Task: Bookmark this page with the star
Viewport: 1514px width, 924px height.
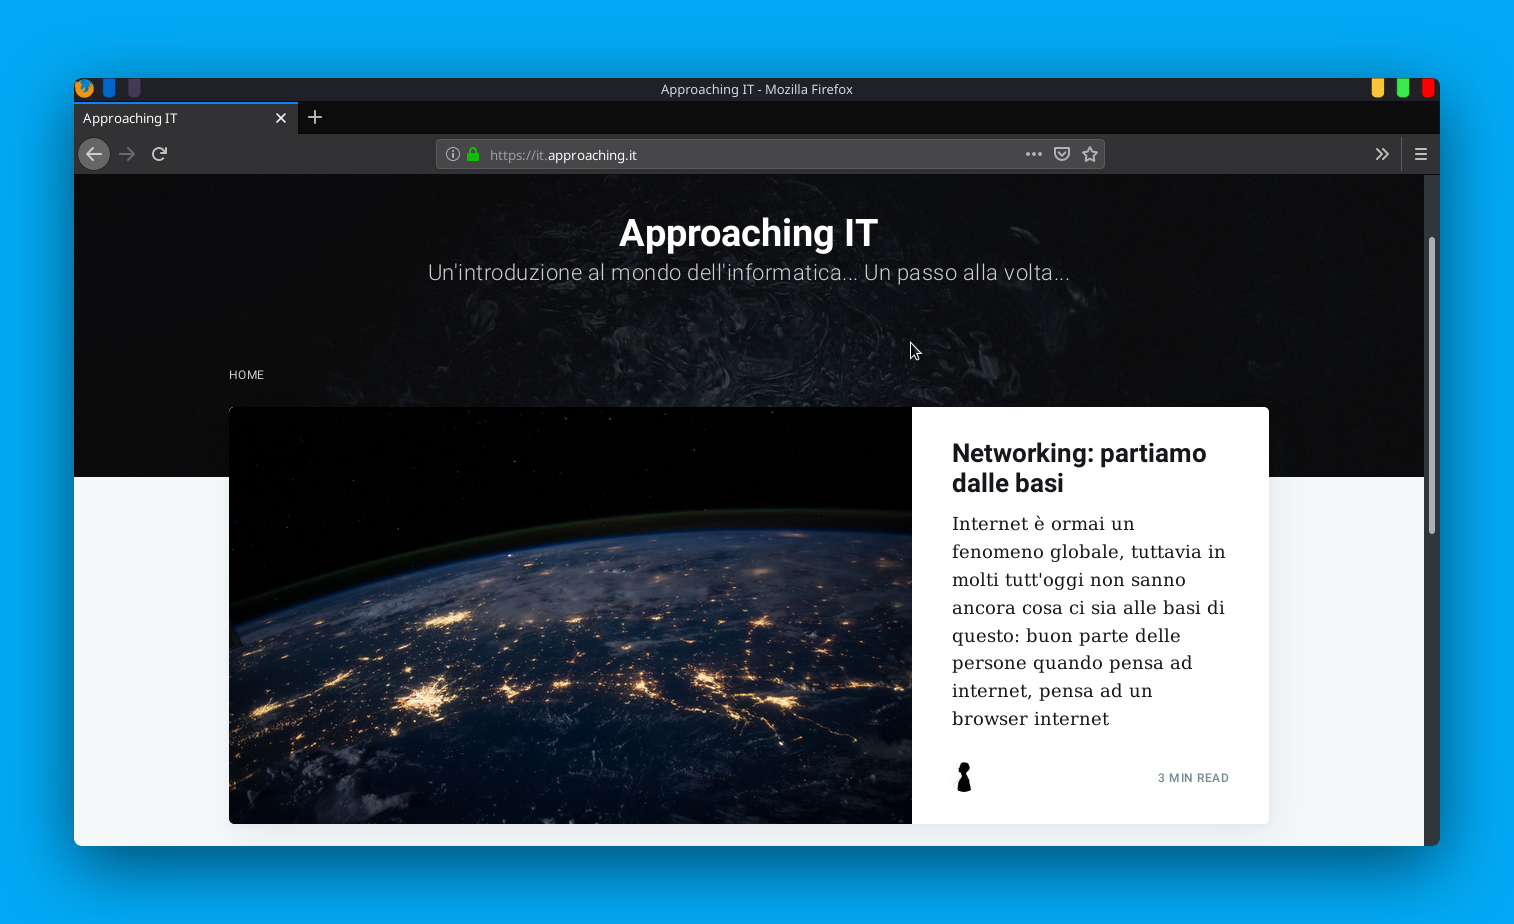Action: coord(1090,154)
